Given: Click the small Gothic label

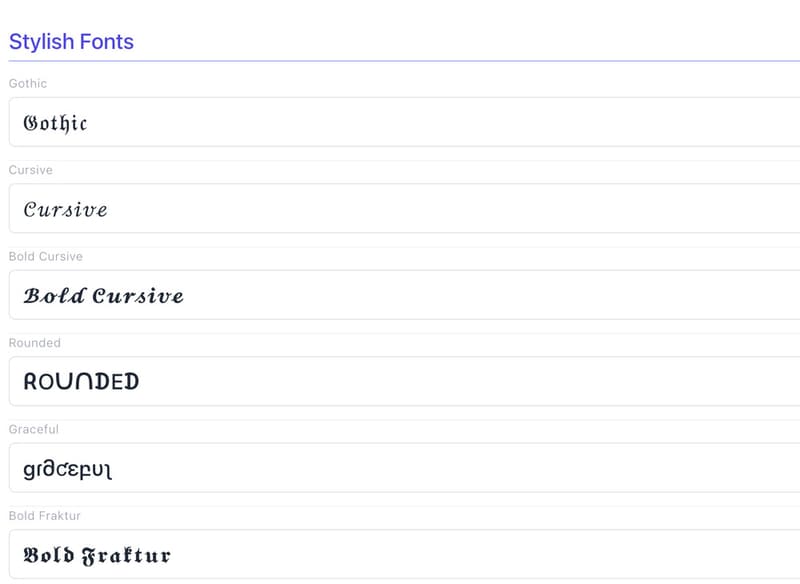Looking at the screenshot, I should coord(28,84).
